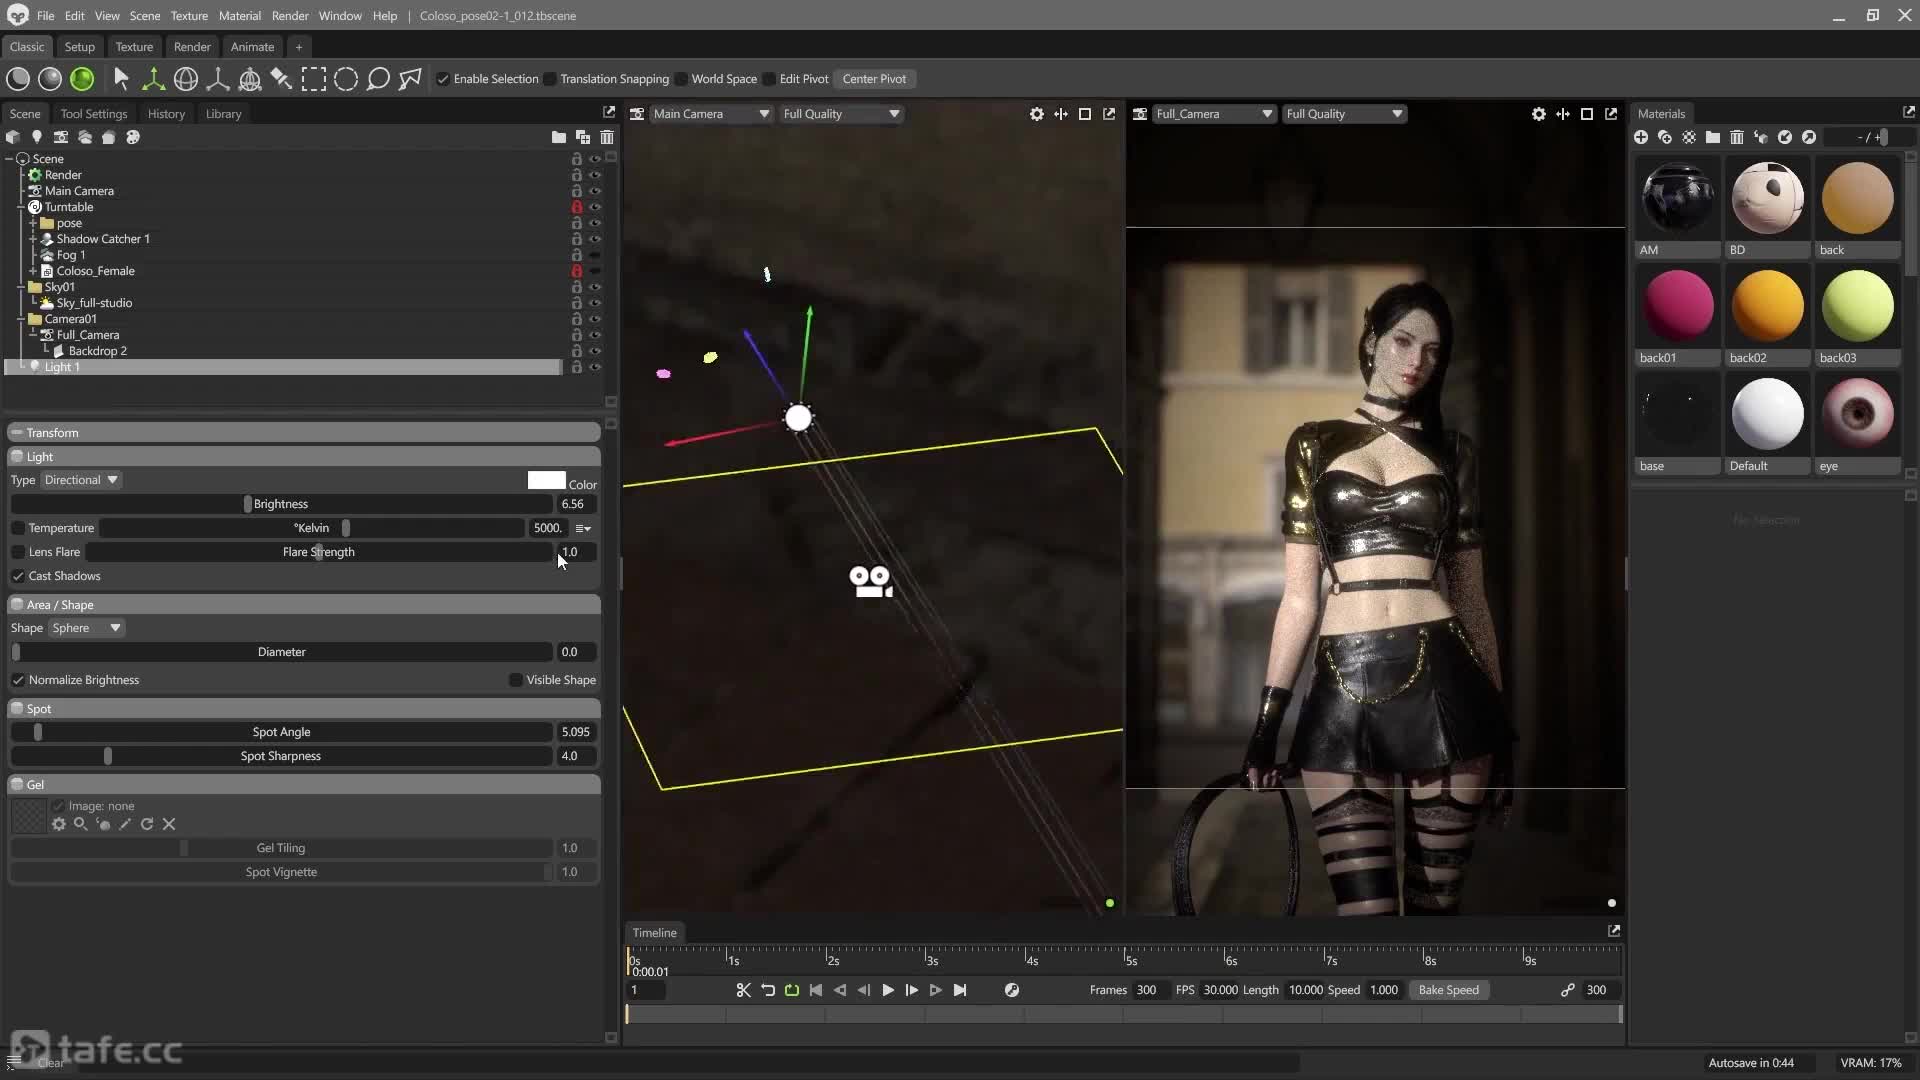Open the Render menu in the menu bar
The width and height of the screenshot is (1920, 1080).
290,16
